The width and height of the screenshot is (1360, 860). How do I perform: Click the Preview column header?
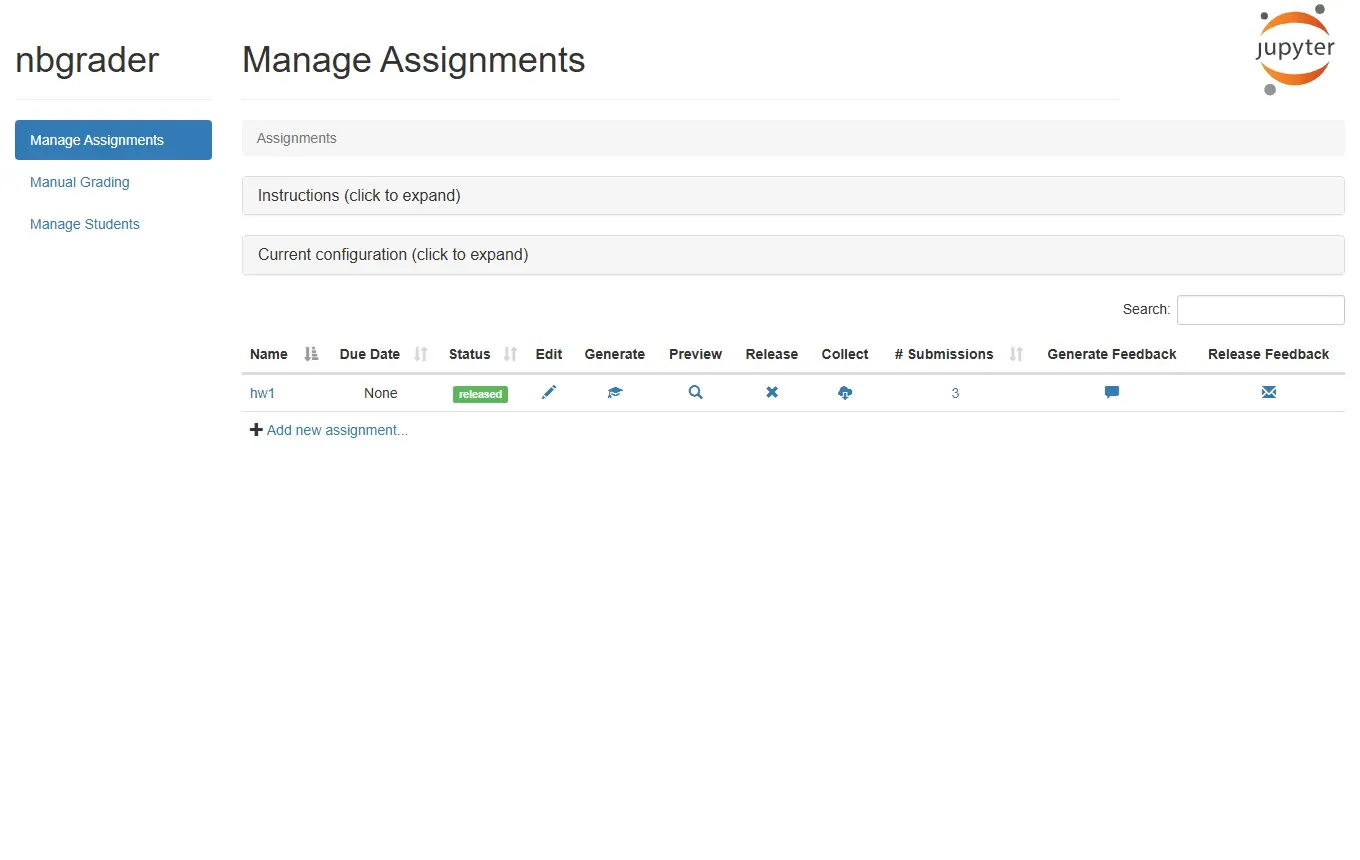click(696, 354)
